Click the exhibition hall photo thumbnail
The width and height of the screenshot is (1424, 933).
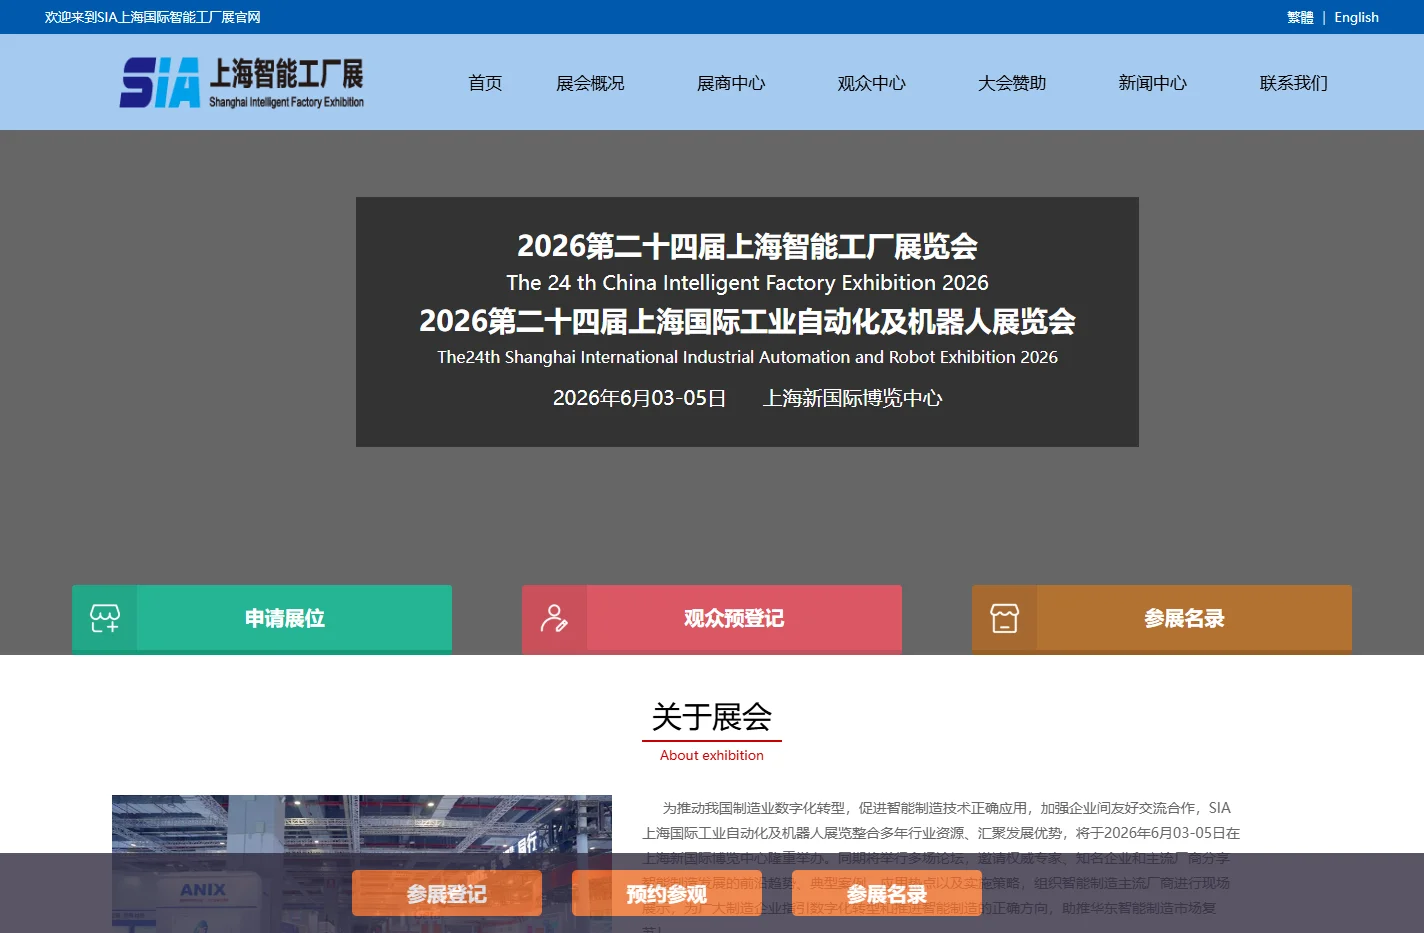click(x=362, y=864)
